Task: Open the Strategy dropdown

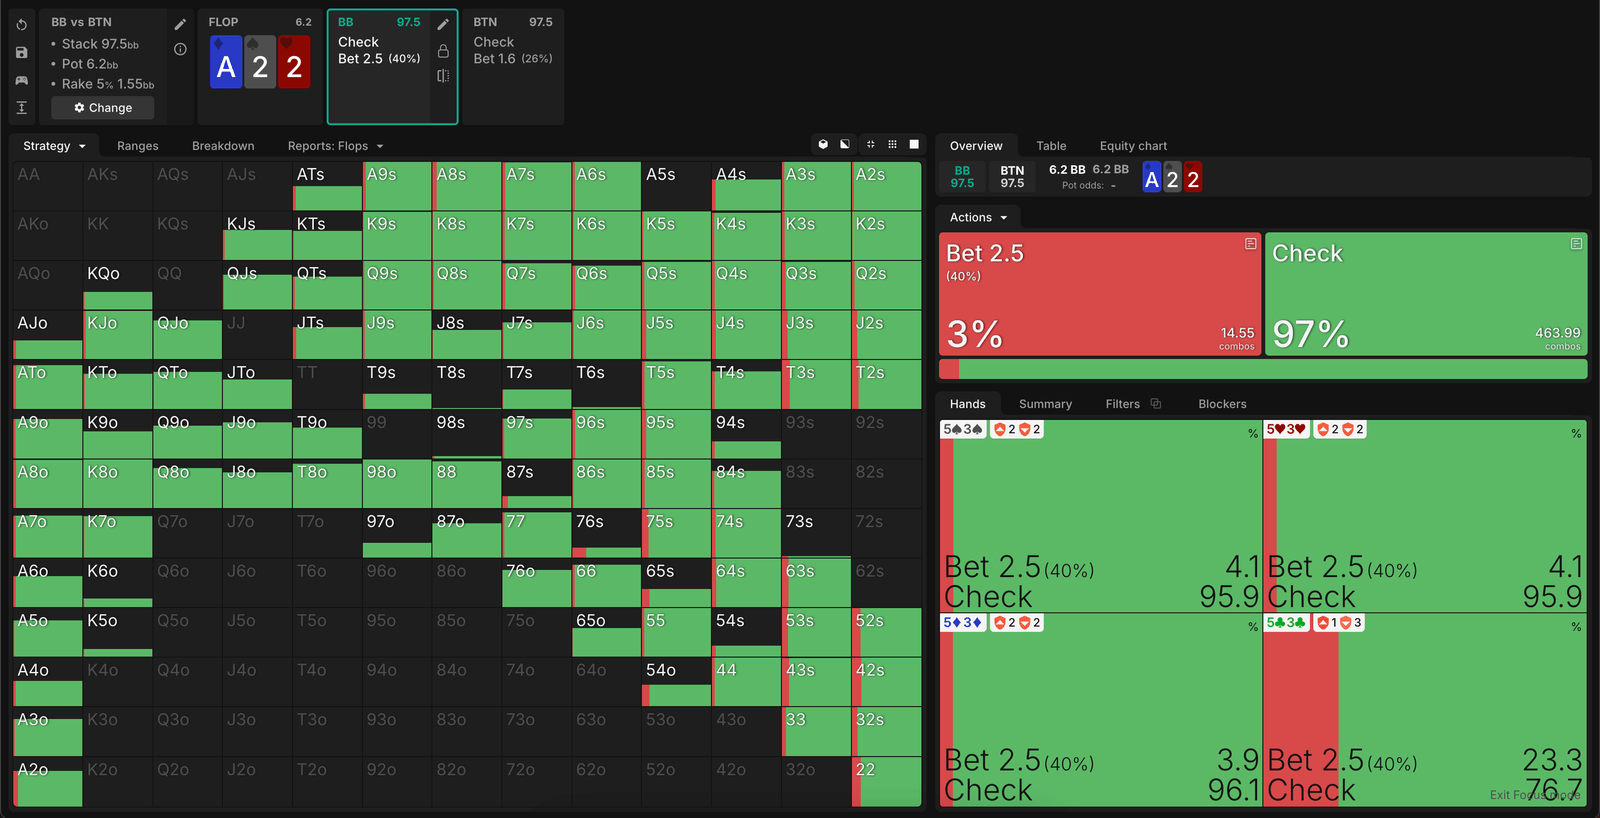Action: [x=54, y=146]
